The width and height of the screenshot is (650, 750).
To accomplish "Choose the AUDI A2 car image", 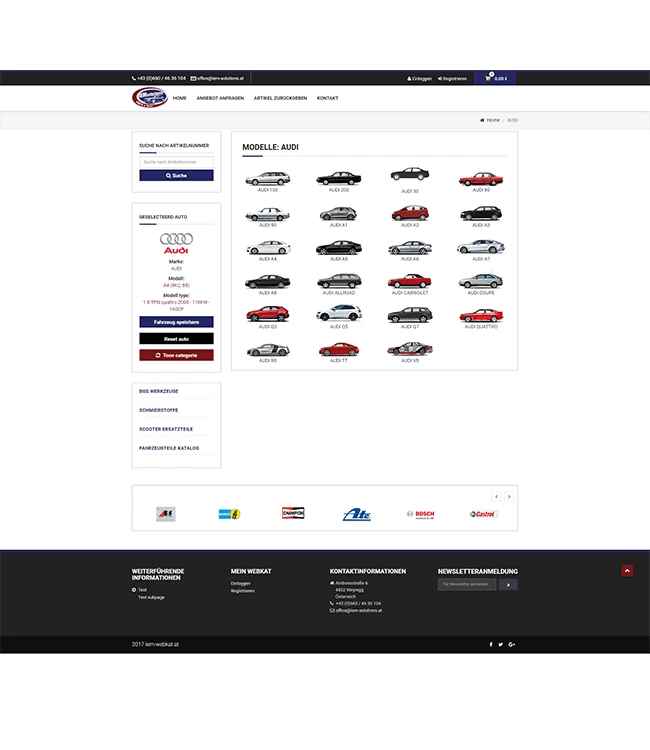I will click(x=410, y=213).
